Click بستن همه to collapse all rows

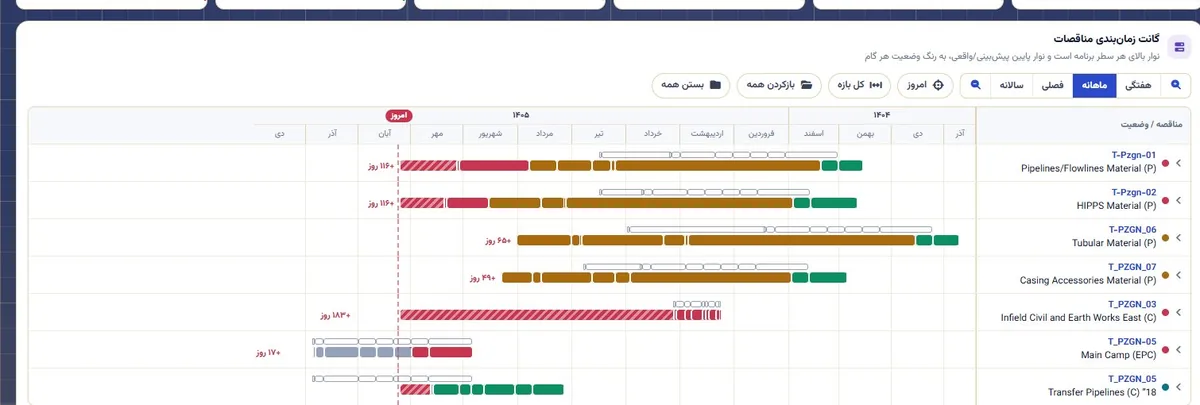point(691,85)
